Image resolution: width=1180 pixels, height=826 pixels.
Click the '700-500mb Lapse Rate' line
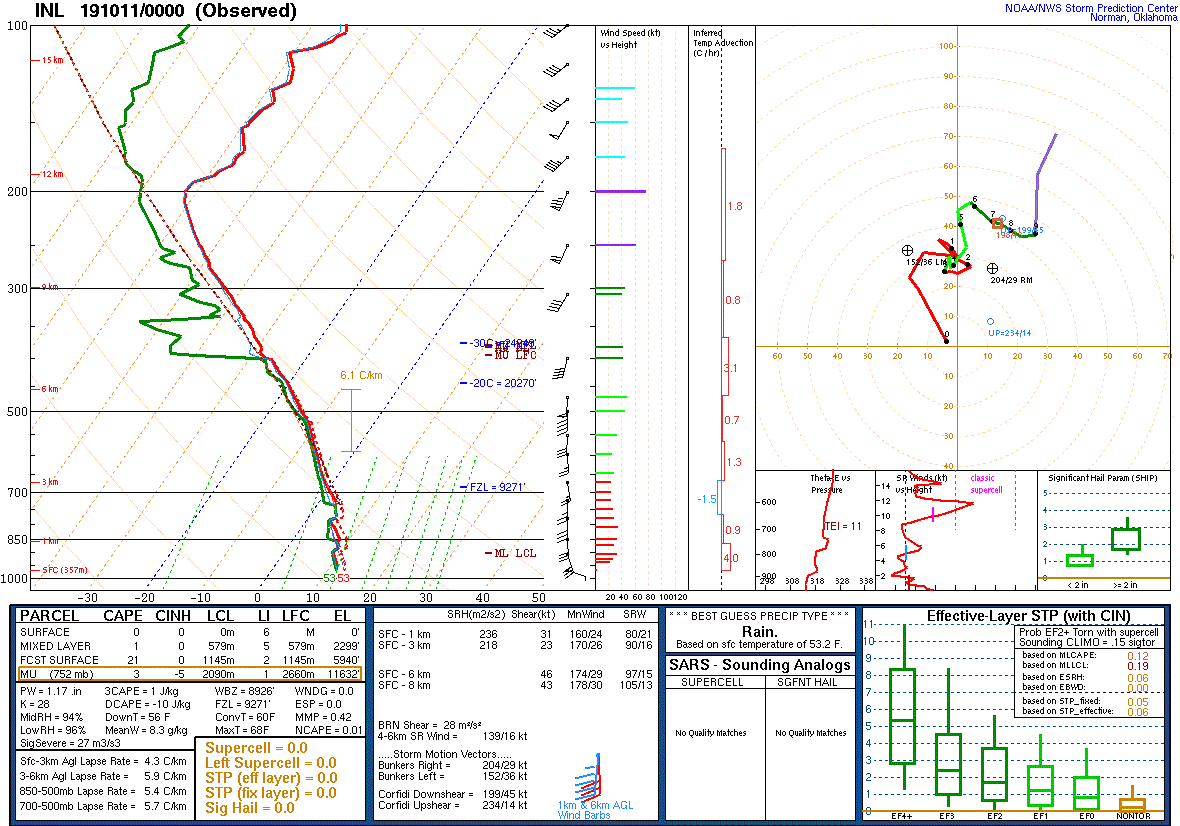pyautogui.click(x=103, y=806)
